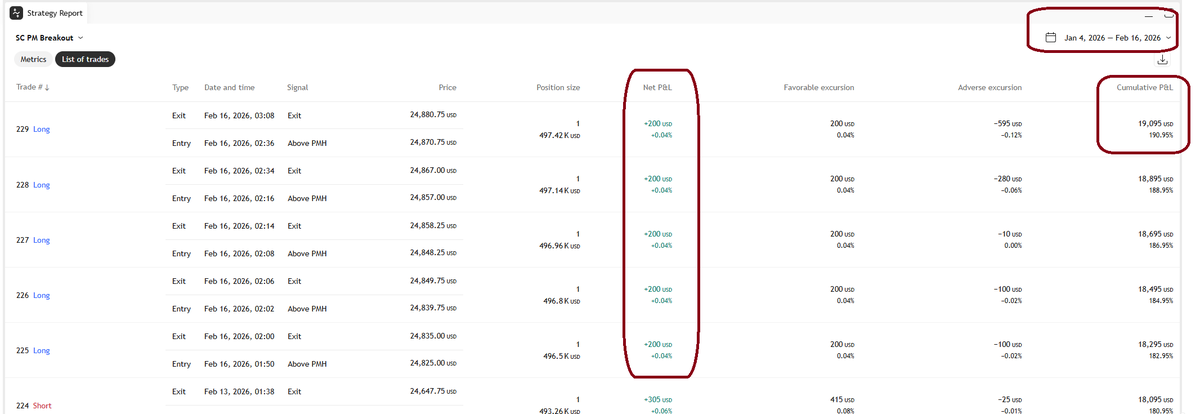Open the Jan 4 – Feb 16 date range picker

tap(1108, 38)
